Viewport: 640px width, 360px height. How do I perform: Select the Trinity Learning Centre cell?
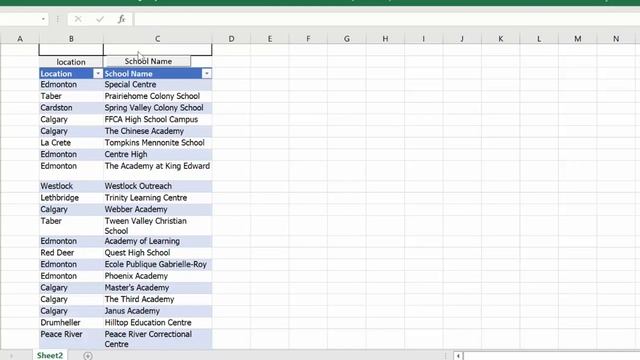point(158,198)
